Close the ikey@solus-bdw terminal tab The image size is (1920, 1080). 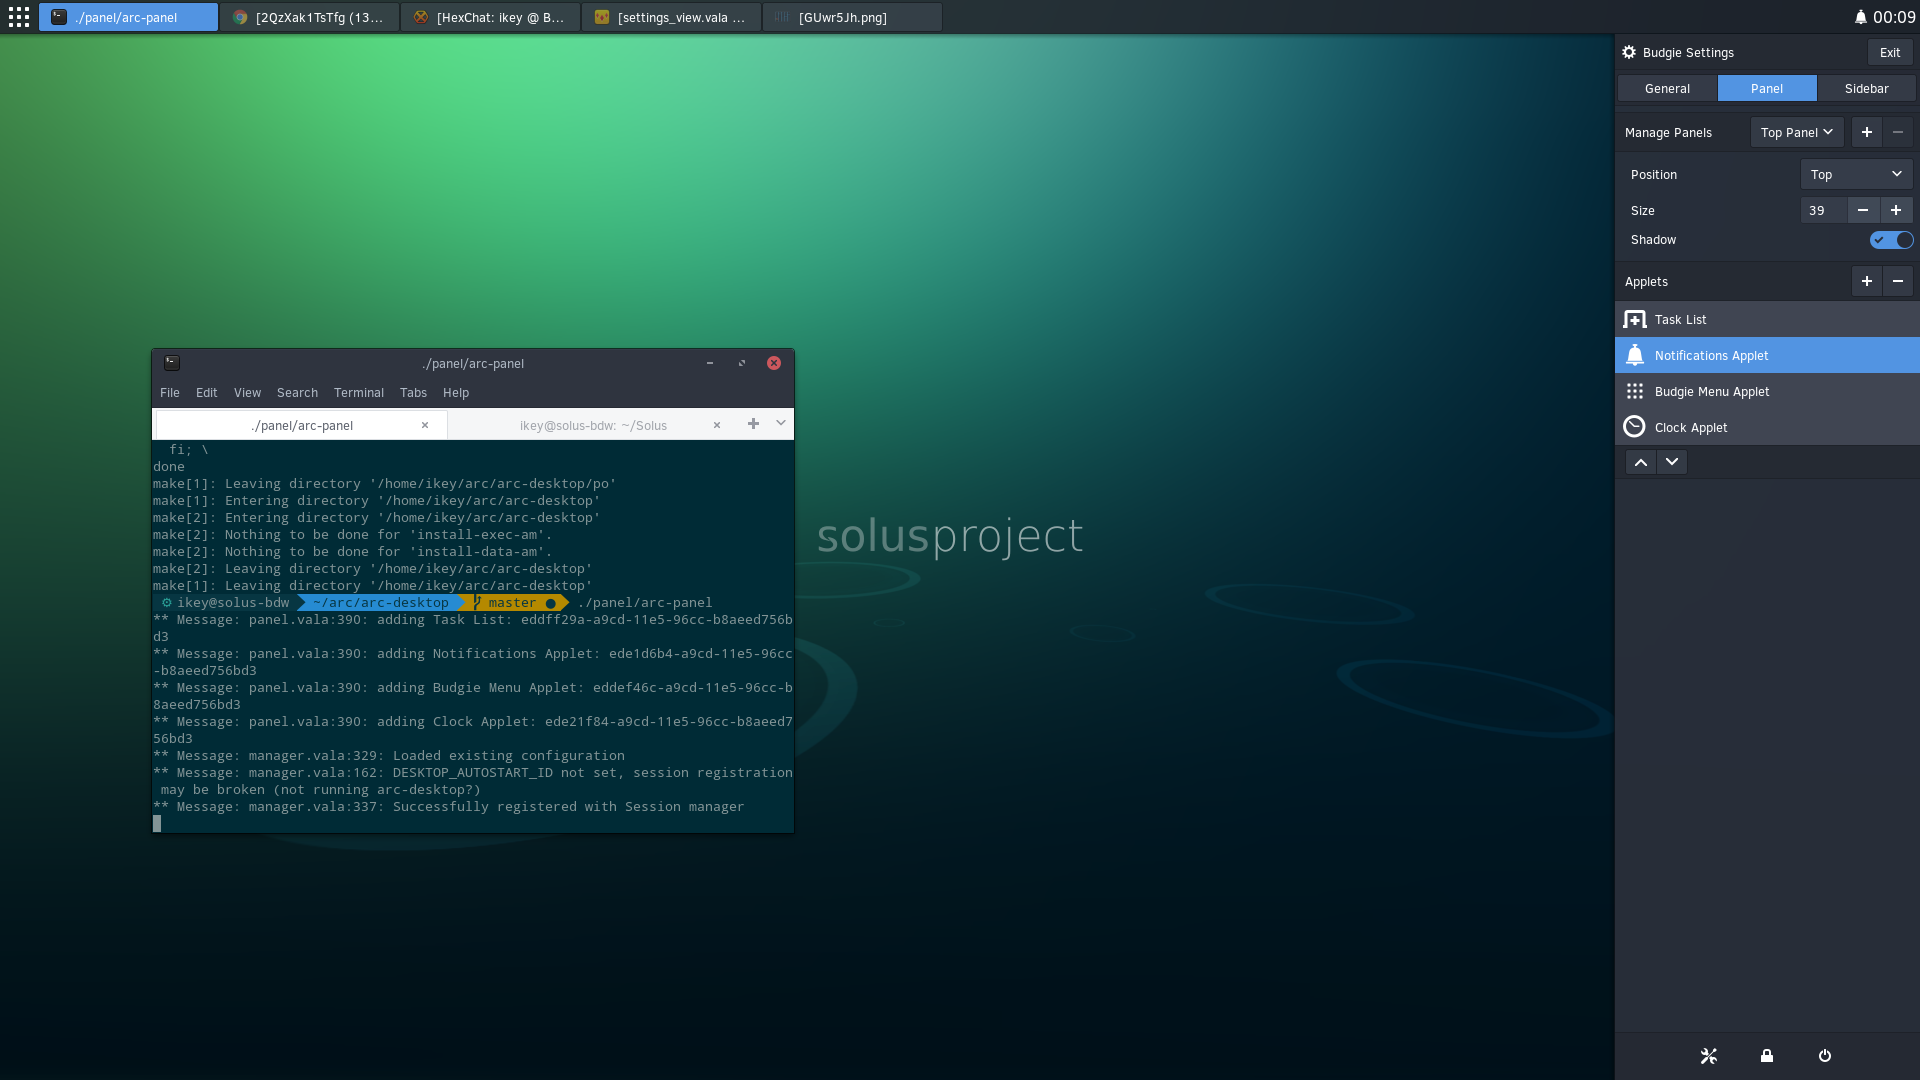click(x=717, y=425)
